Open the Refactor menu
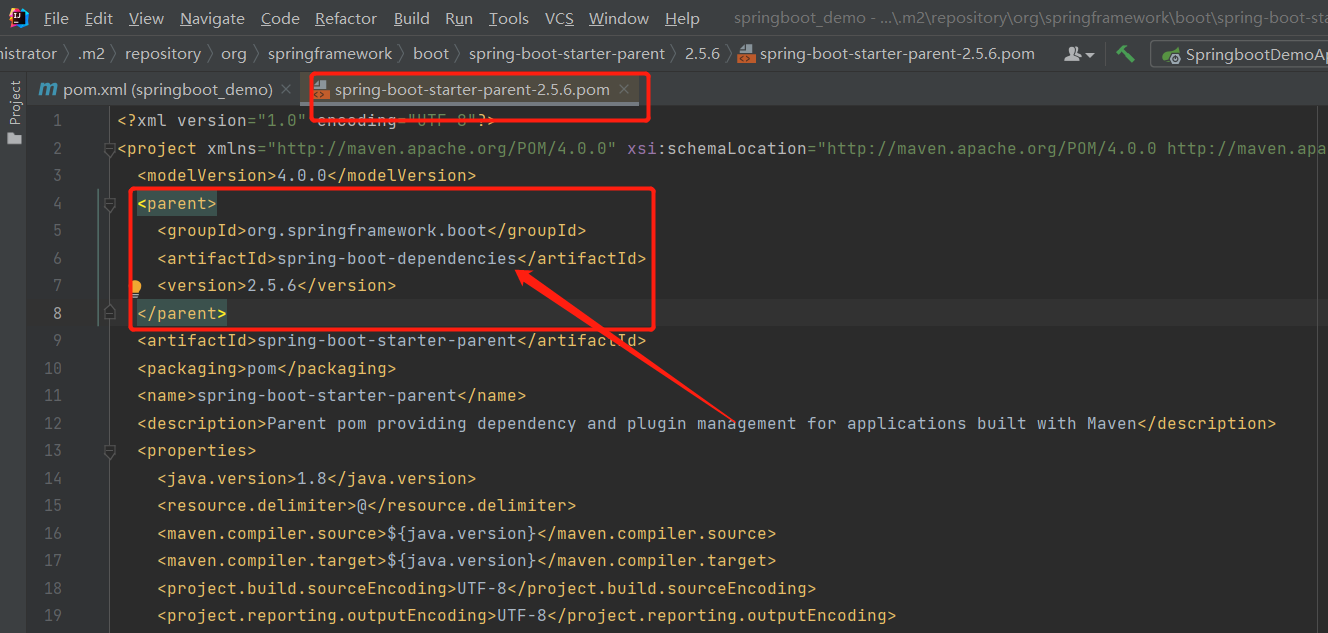The width and height of the screenshot is (1328, 633). [x=347, y=19]
